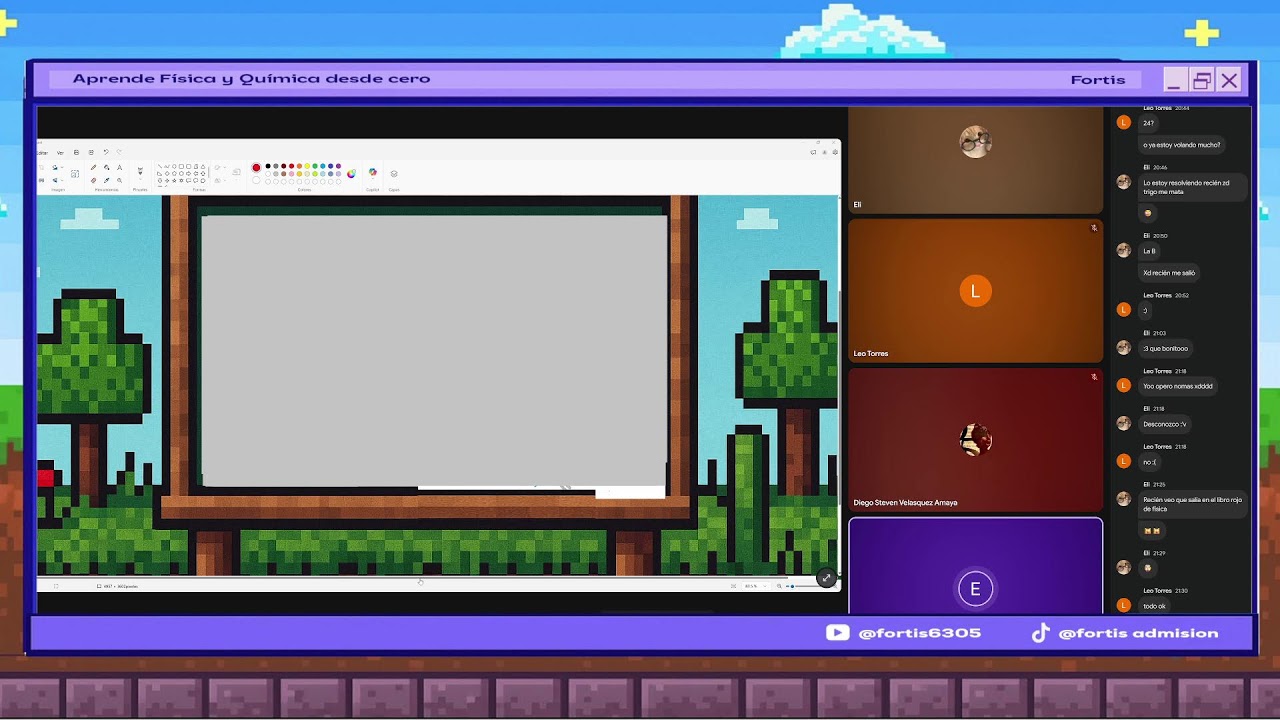Select the Text tool in Paint
The height and width of the screenshot is (720, 1280).
119,168
